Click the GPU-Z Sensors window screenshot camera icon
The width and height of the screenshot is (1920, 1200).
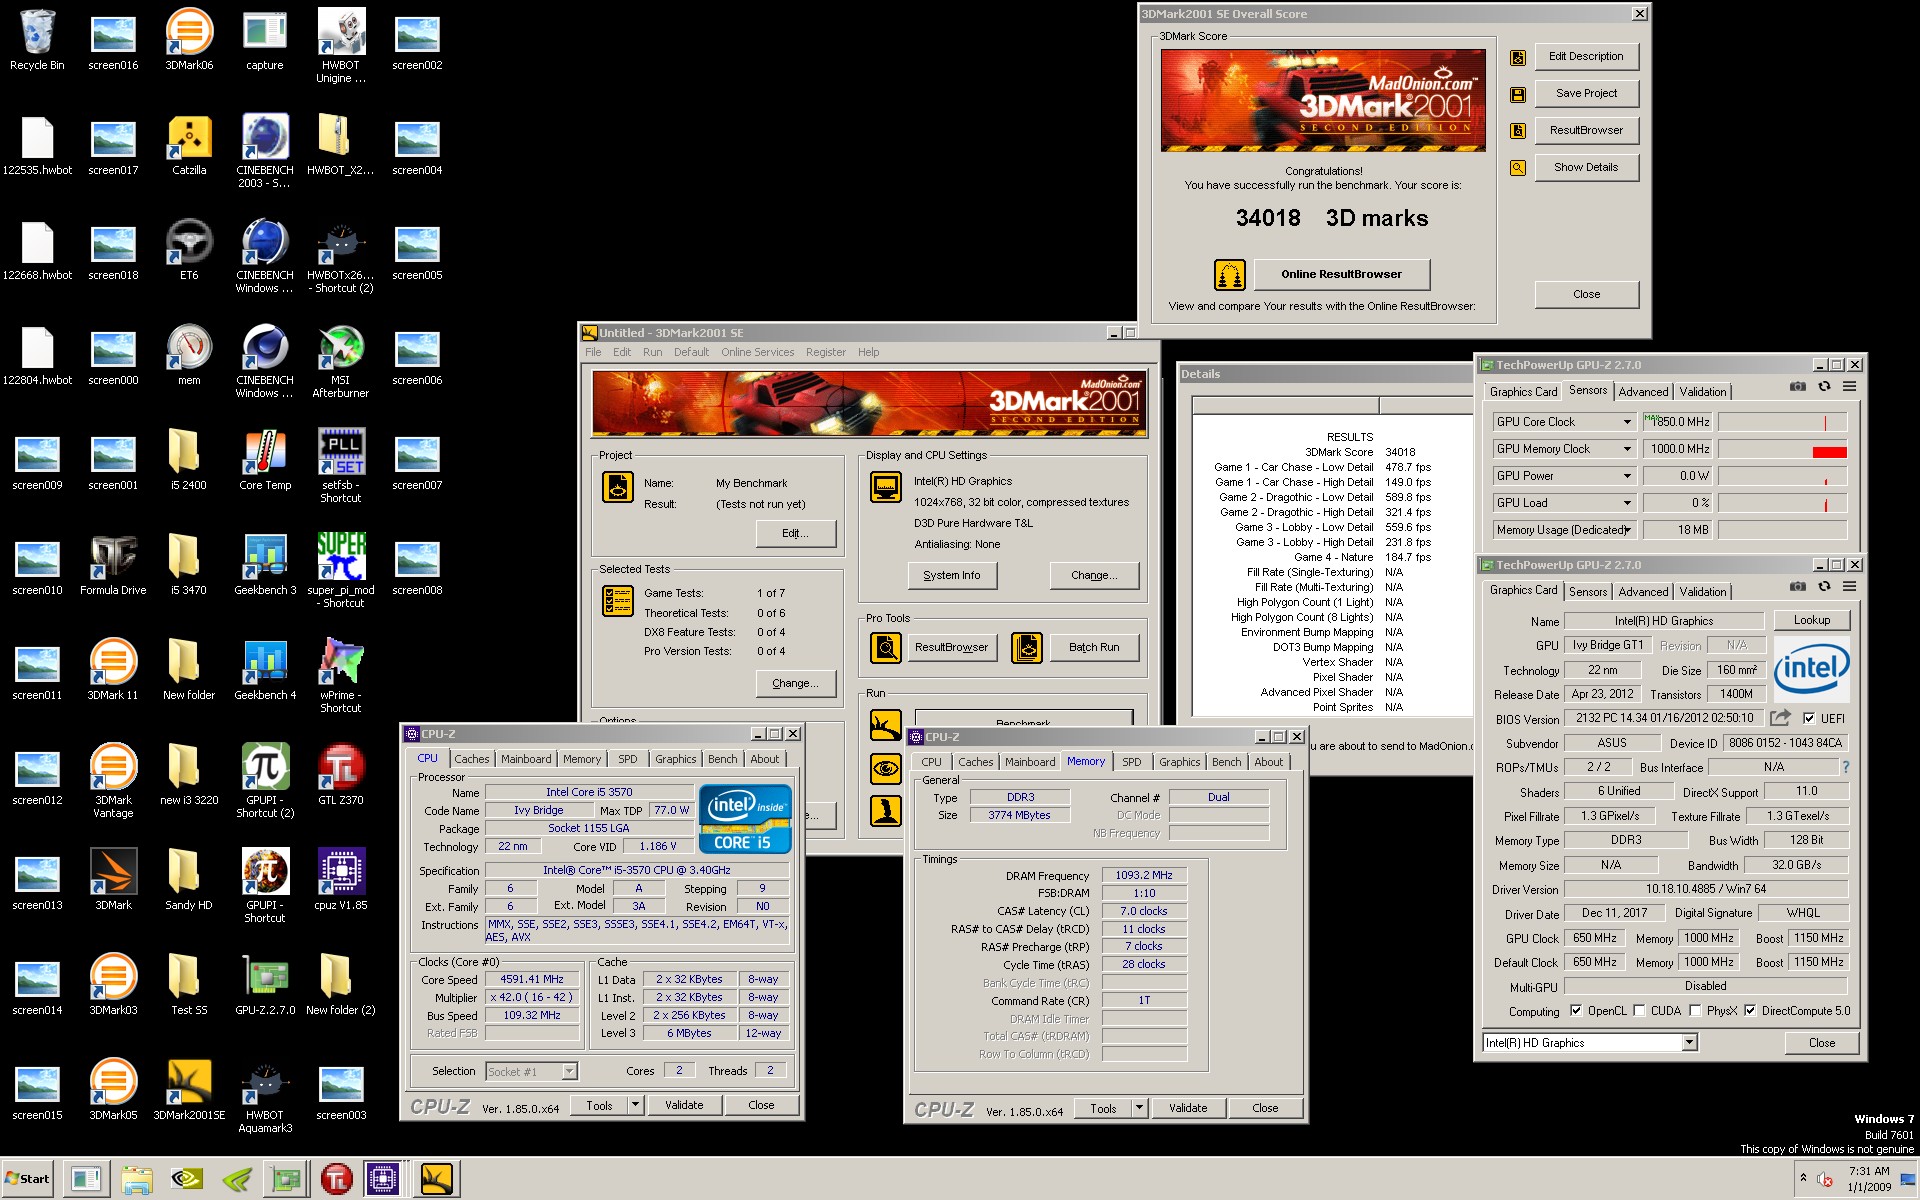click(x=1798, y=387)
